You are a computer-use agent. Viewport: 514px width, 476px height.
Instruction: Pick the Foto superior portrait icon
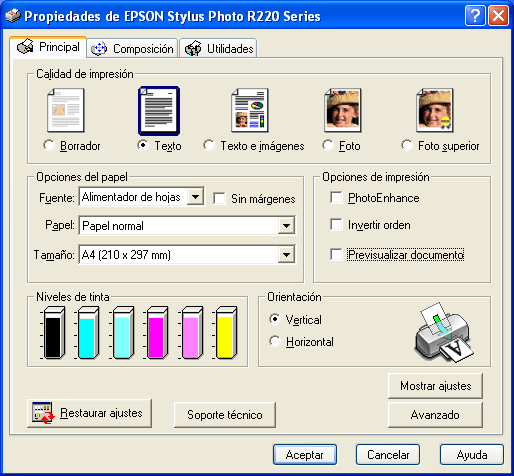pyautogui.click(x=435, y=111)
